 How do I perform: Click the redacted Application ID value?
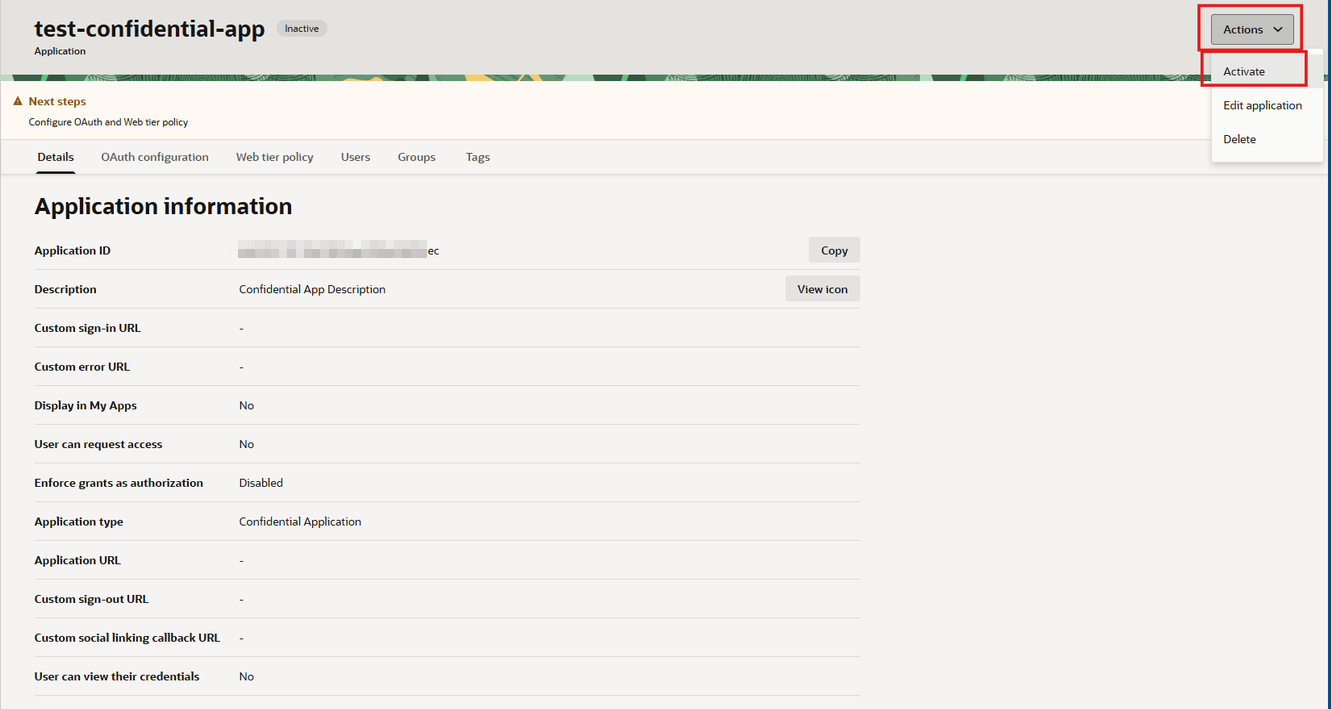[339, 251]
